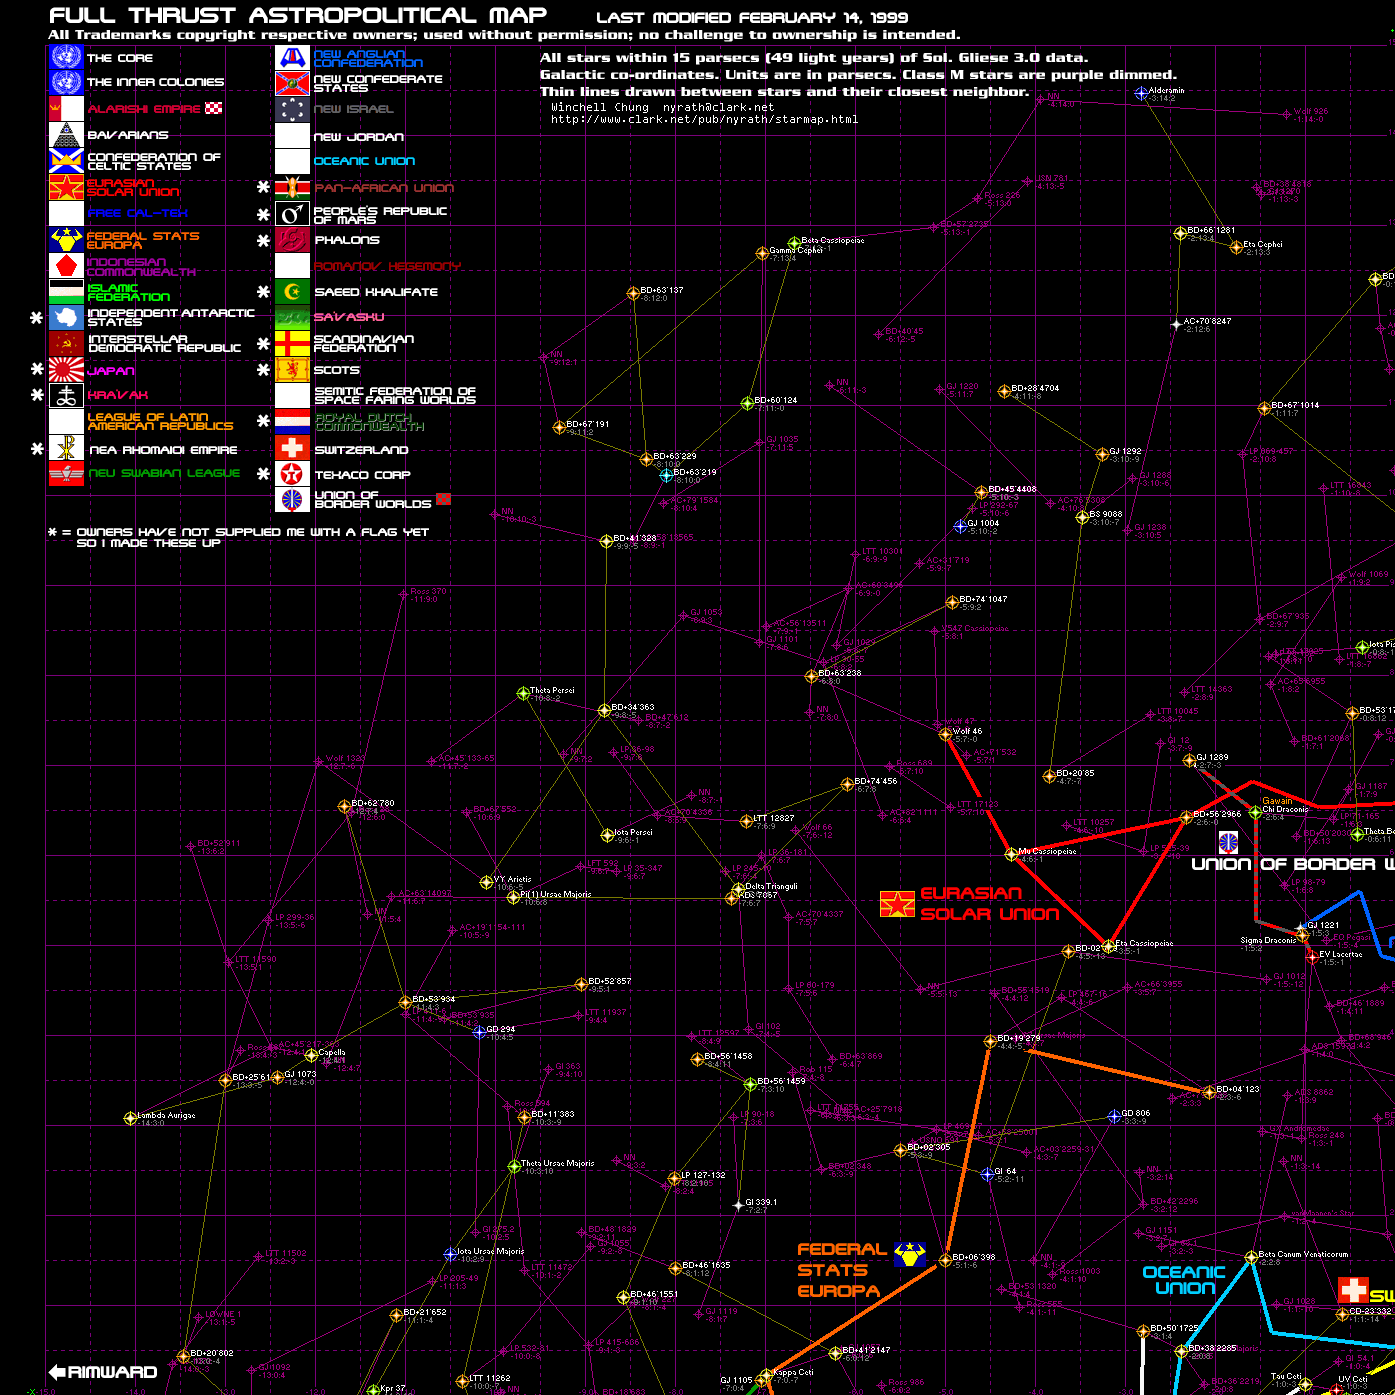Select the Texaco Corp star logo

292,474
